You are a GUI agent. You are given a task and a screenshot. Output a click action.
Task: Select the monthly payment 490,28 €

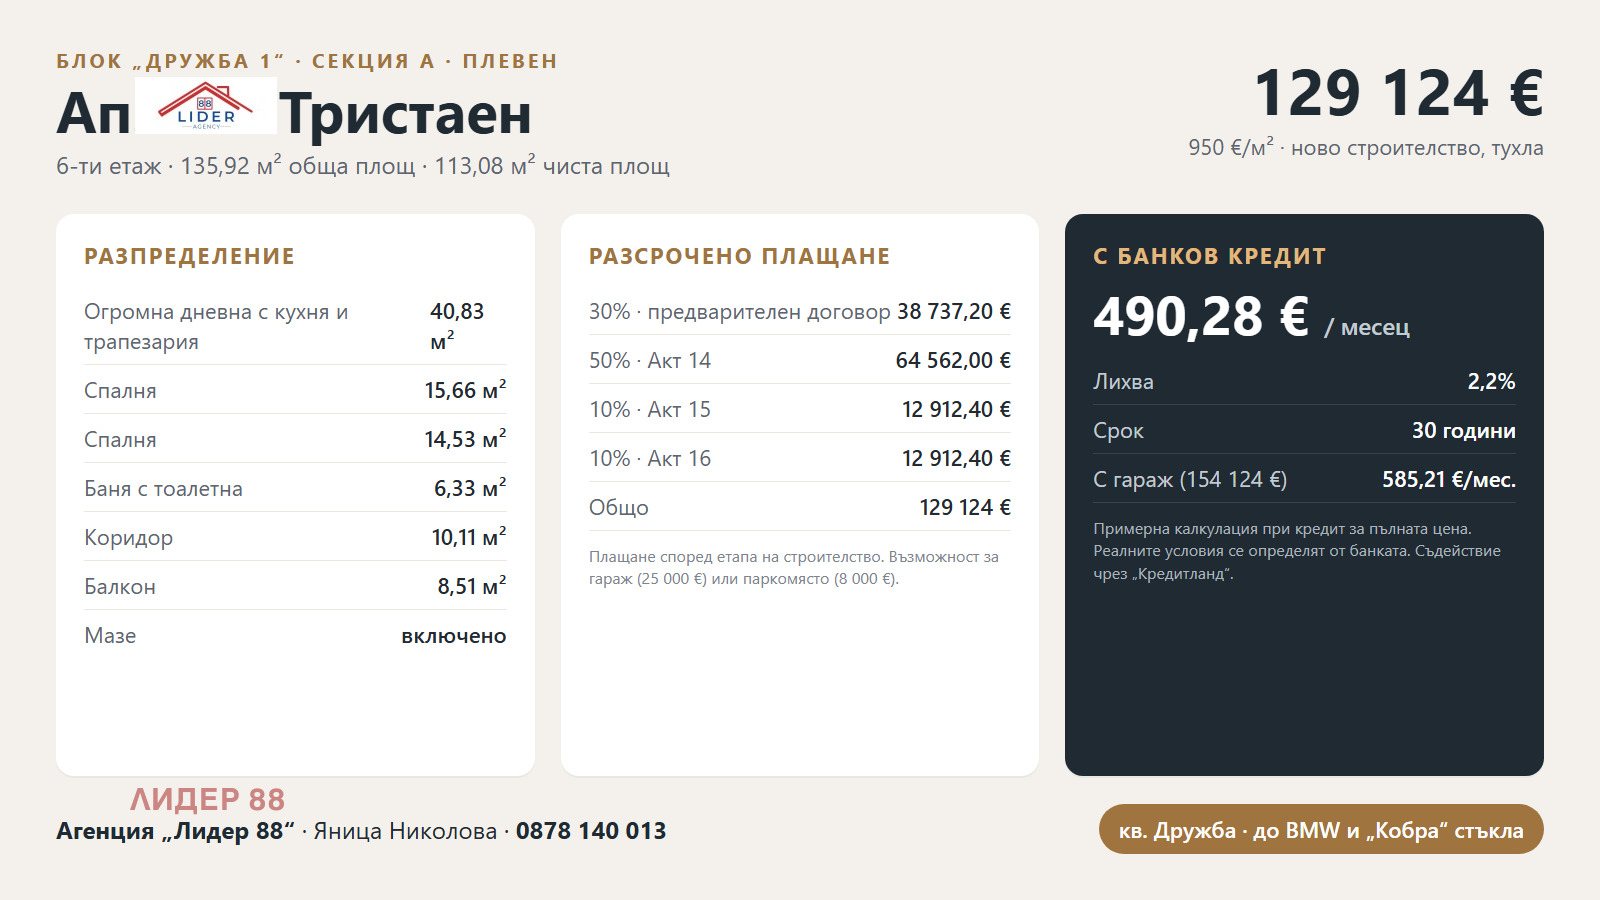[x=1201, y=316]
